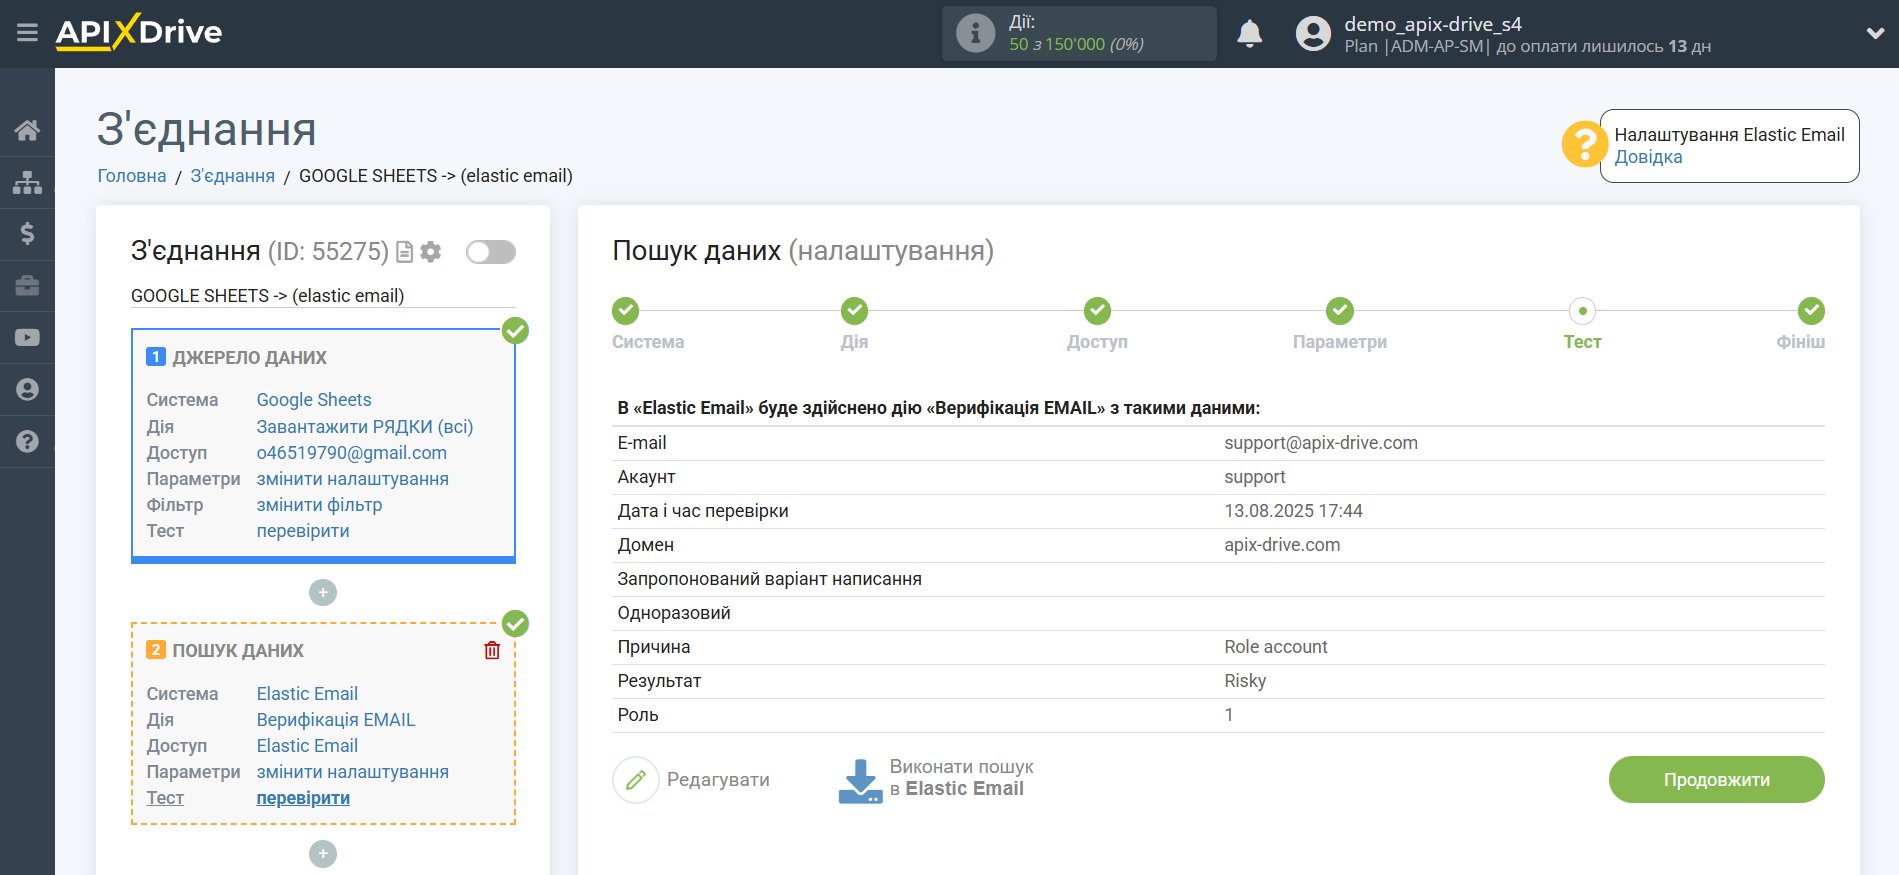The image size is (1899, 875).
Task: Click Завантажити РЯДКИ (всі) action link
Action: (365, 427)
